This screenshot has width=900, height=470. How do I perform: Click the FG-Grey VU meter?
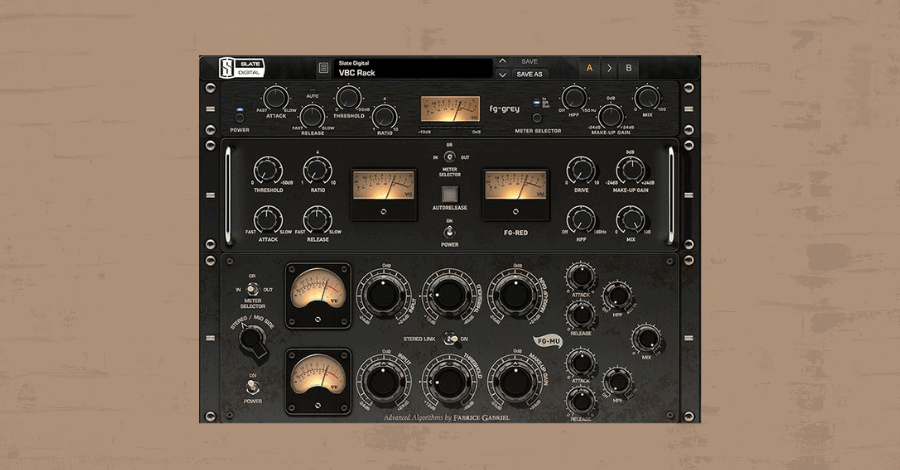(x=449, y=109)
